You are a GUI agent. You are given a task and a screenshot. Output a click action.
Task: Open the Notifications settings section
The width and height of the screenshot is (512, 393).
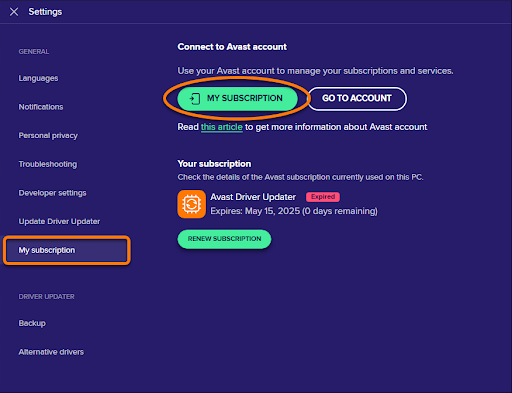(41, 107)
